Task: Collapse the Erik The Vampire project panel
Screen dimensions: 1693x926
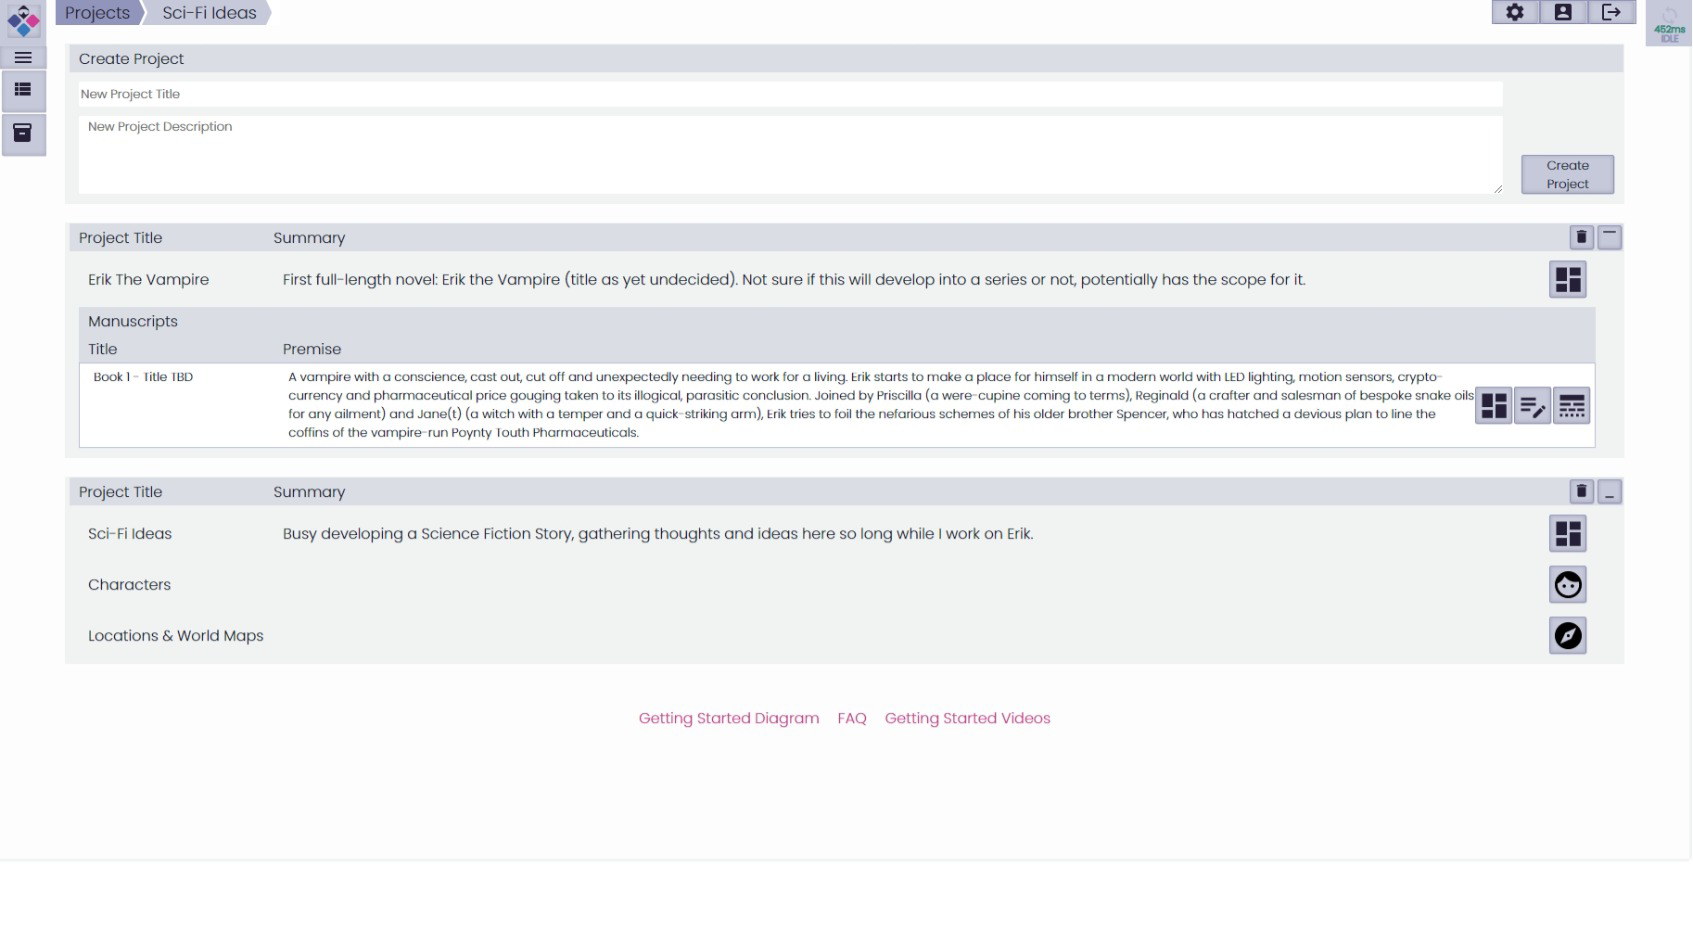Action: (x=1609, y=238)
